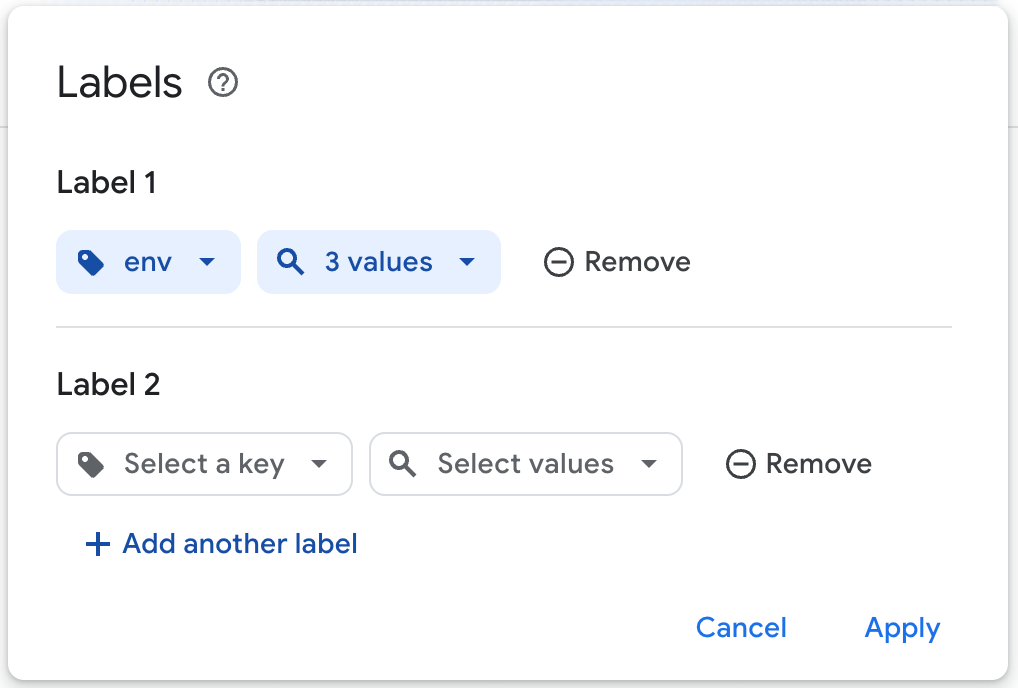Remove Label 1
Viewport: 1018px width, 688px height.
[x=615, y=262]
